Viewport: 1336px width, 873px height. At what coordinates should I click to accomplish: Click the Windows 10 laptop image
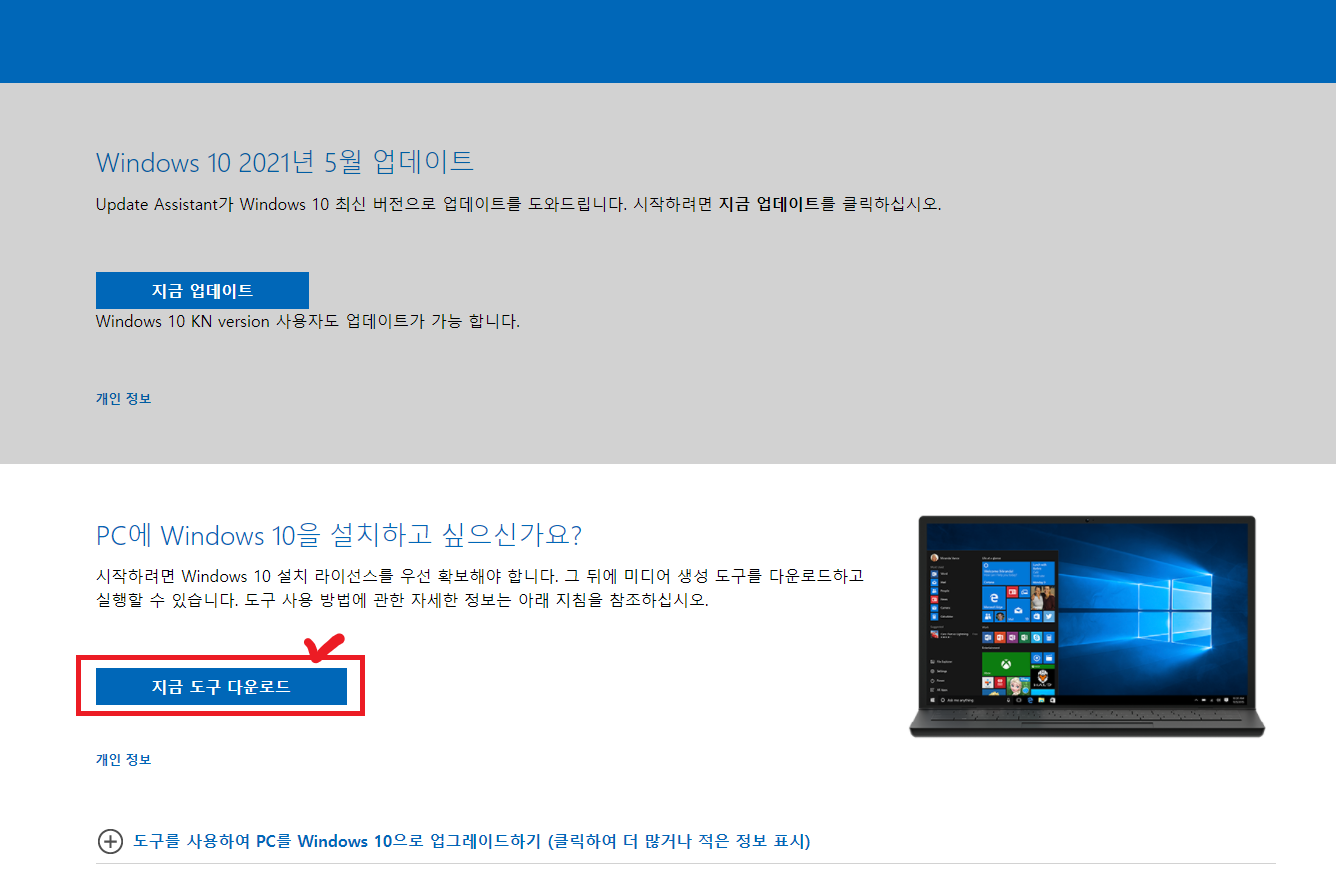click(1086, 627)
